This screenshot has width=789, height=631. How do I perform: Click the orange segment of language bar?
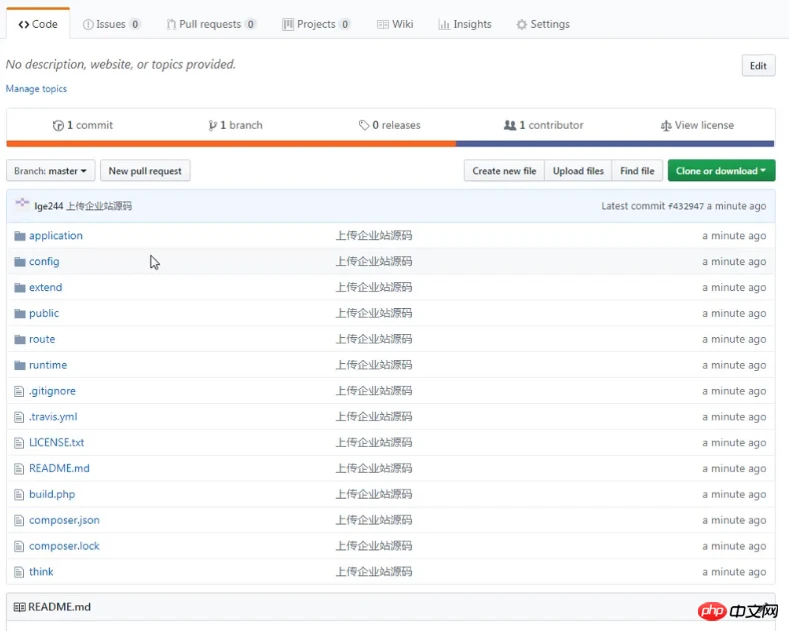click(231, 144)
